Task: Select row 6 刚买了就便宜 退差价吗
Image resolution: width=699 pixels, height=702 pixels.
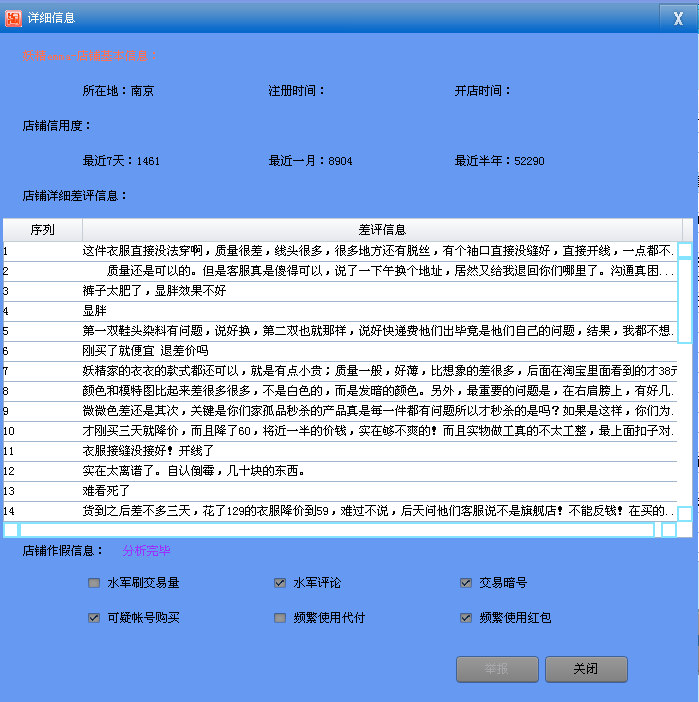Action: [340, 351]
